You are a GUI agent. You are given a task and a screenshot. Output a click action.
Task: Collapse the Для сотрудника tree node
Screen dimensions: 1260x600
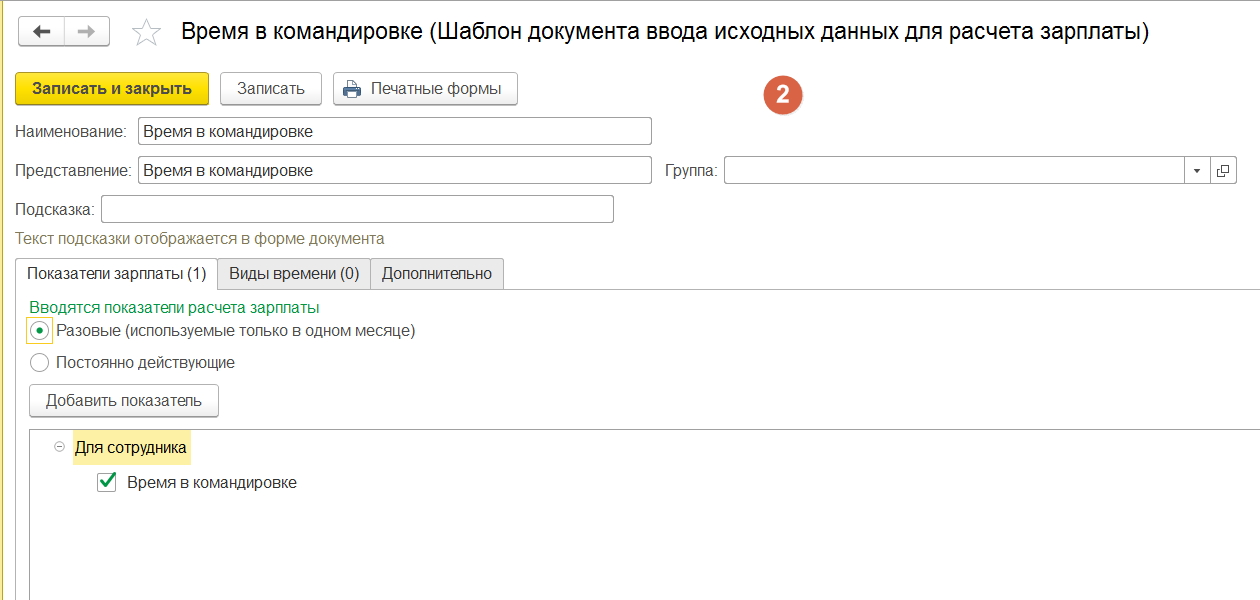pyautogui.click(x=59, y=448)
